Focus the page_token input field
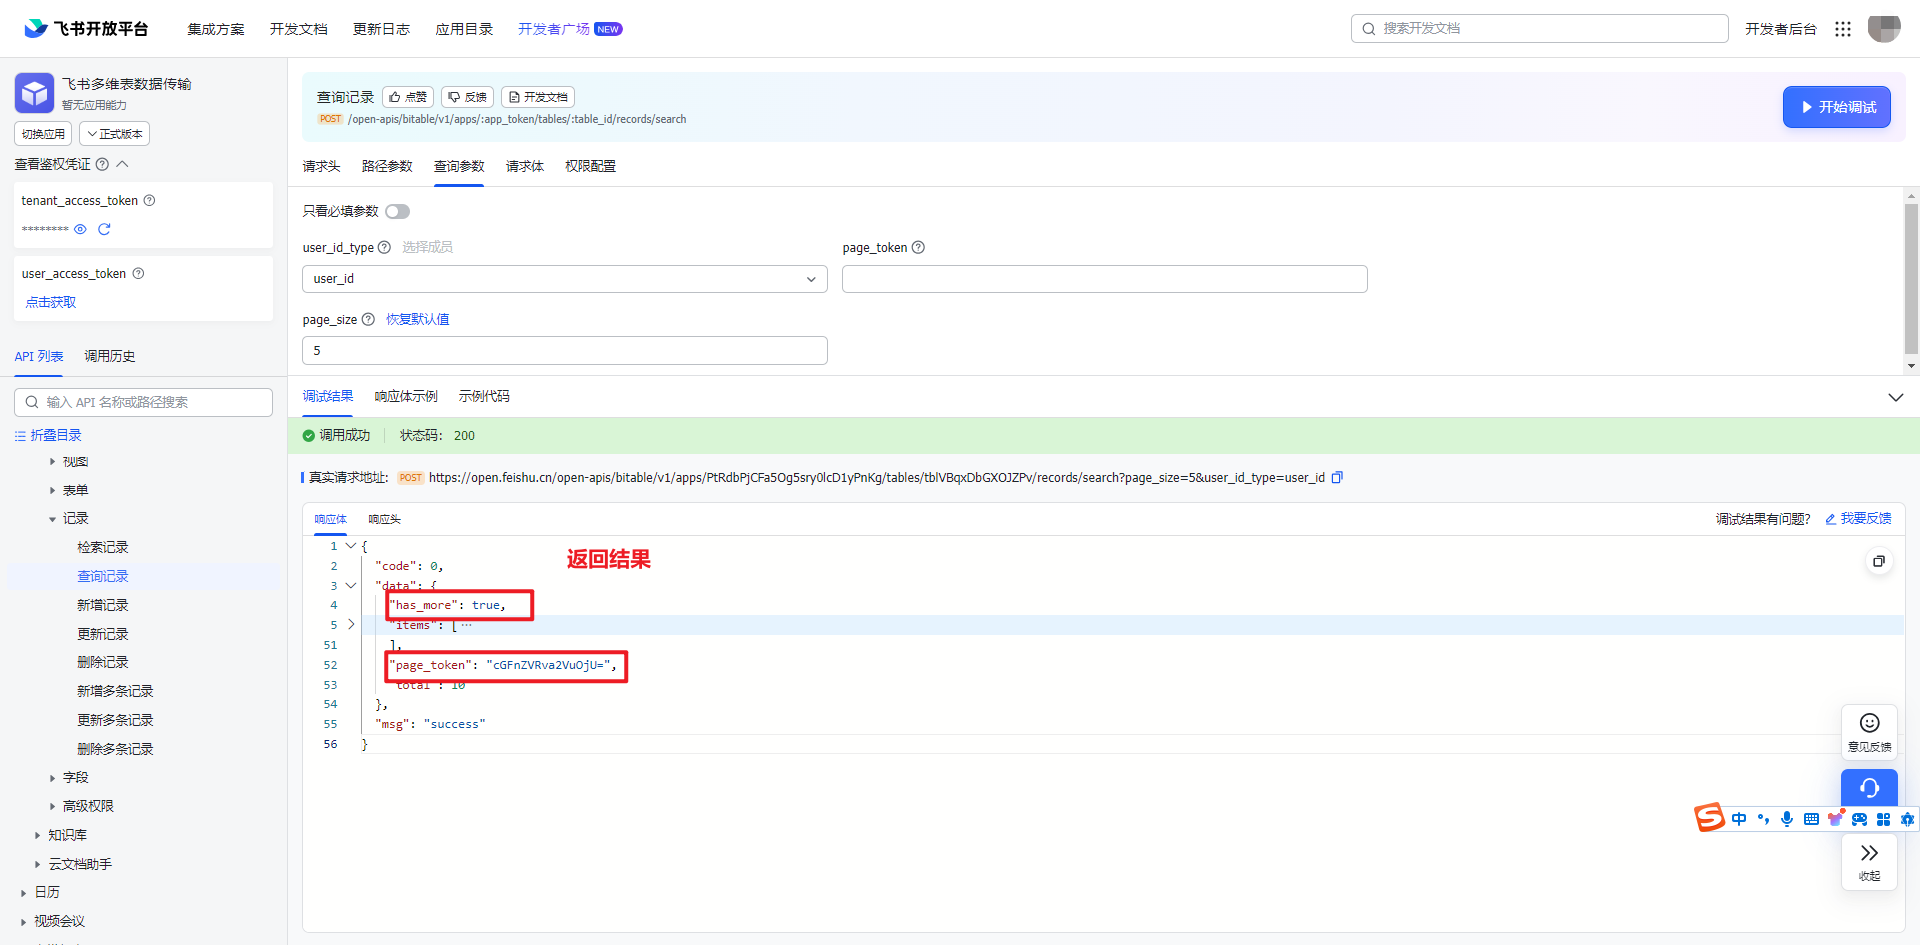1920x945 pixels. pos(1104,279)
